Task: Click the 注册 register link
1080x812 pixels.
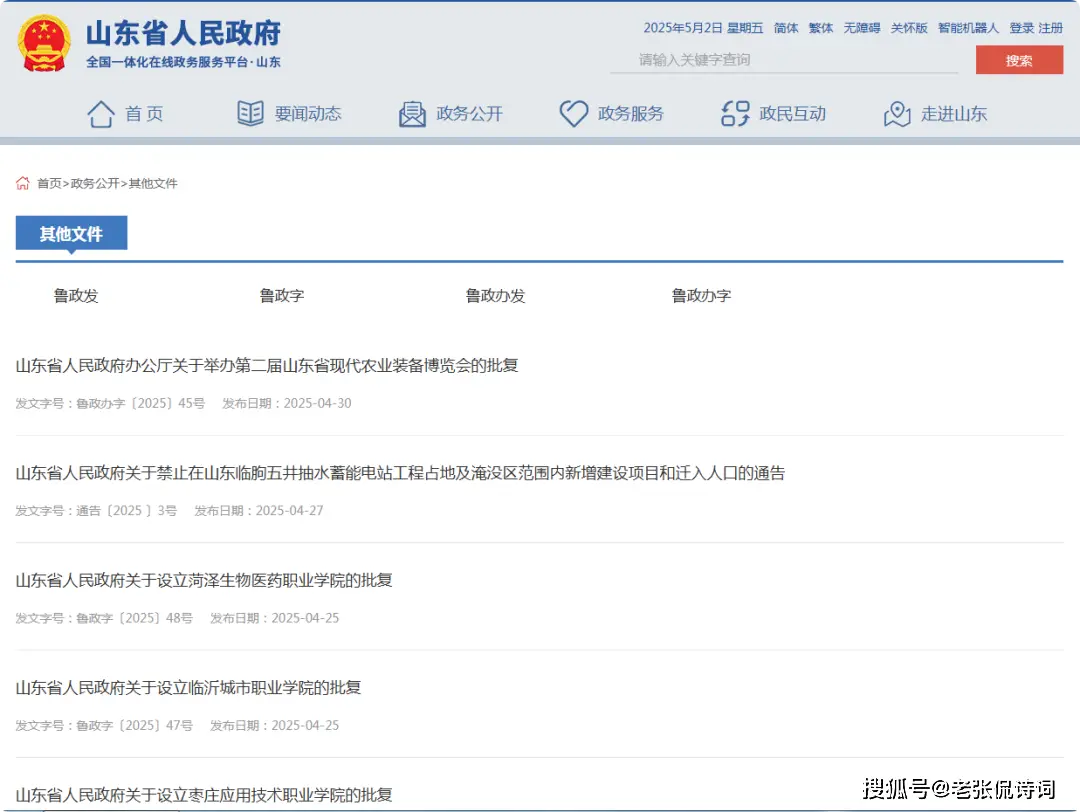Action: pos(1051,28)
